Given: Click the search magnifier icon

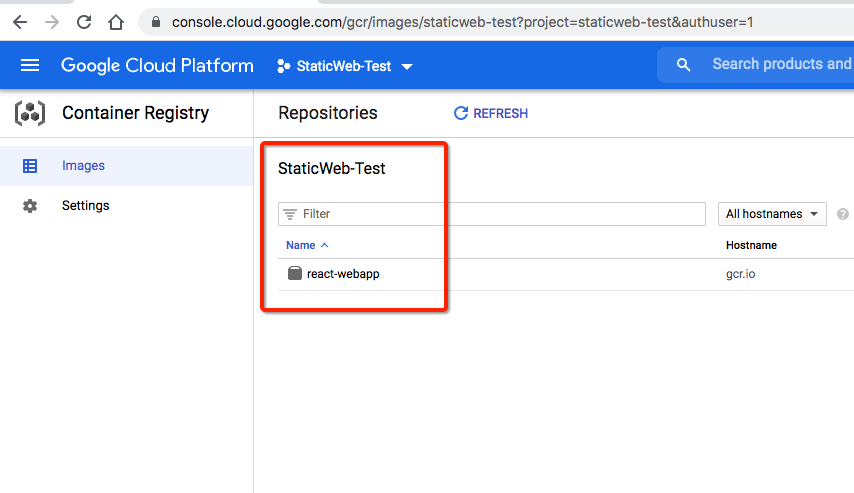Looking at the screenshot, I should [x=684, y=65].
